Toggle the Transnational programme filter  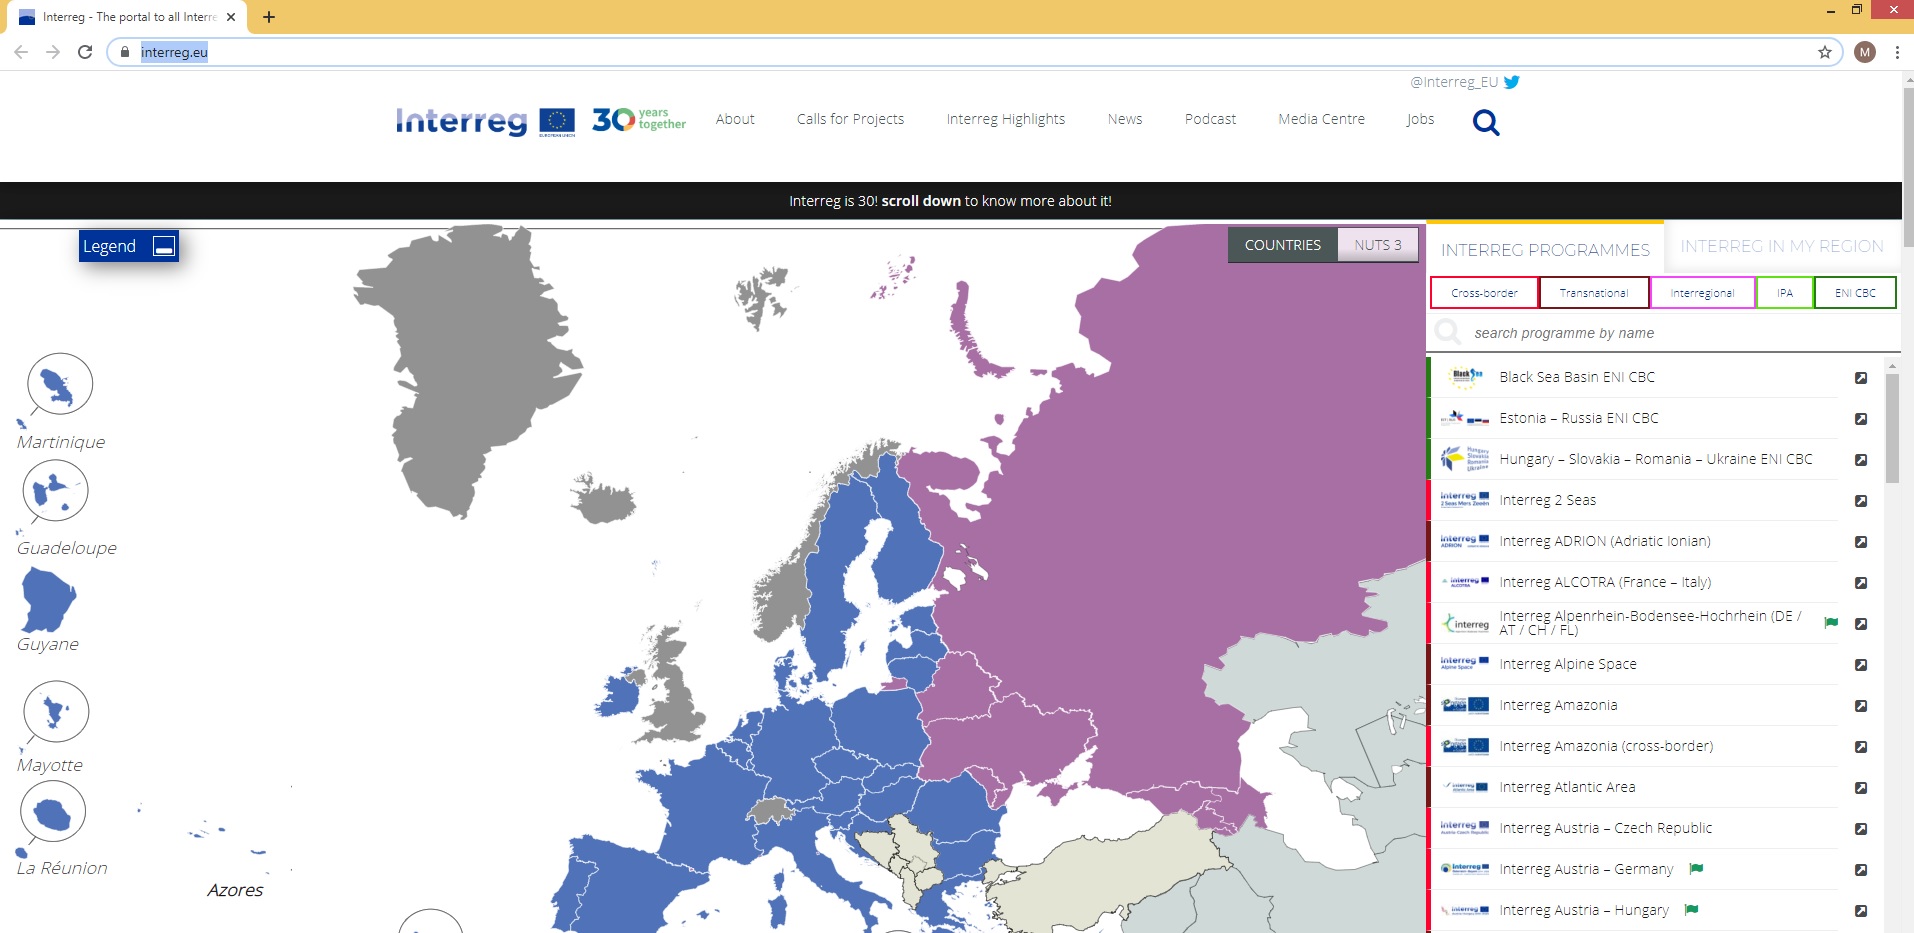click(1594, 293)
